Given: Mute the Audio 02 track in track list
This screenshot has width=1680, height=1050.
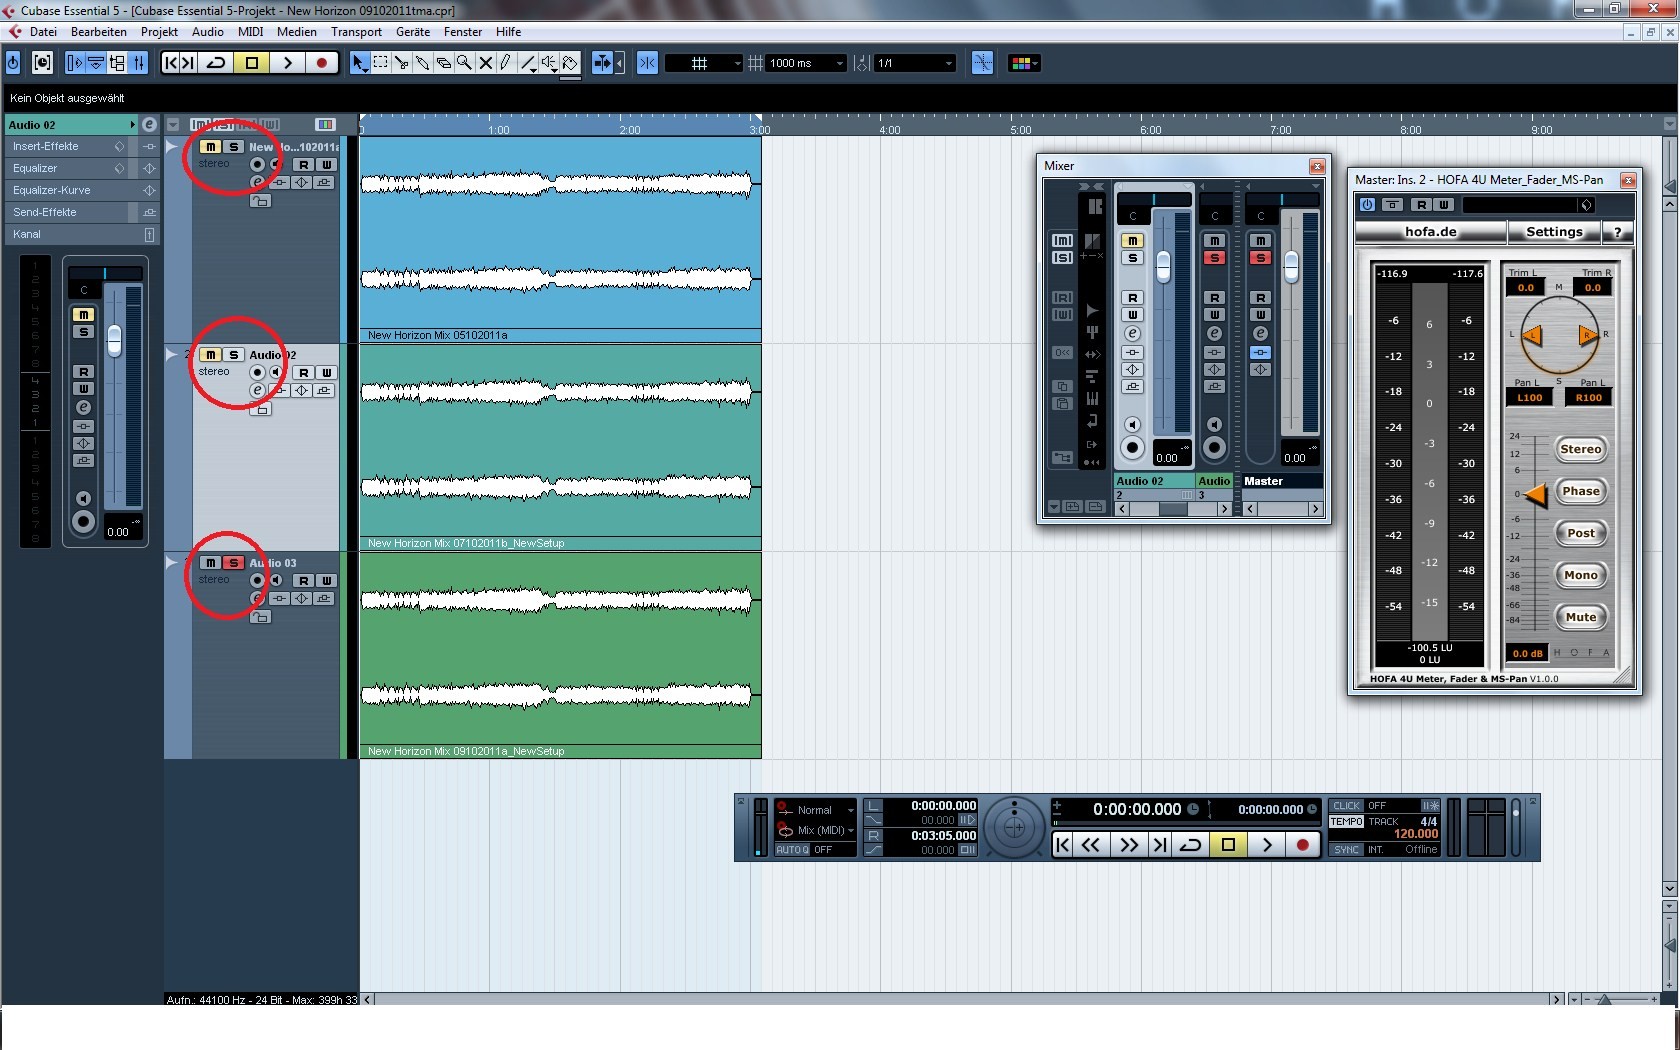Looking at the screenshot, I should pyautogui.click(x=210, y=355).
